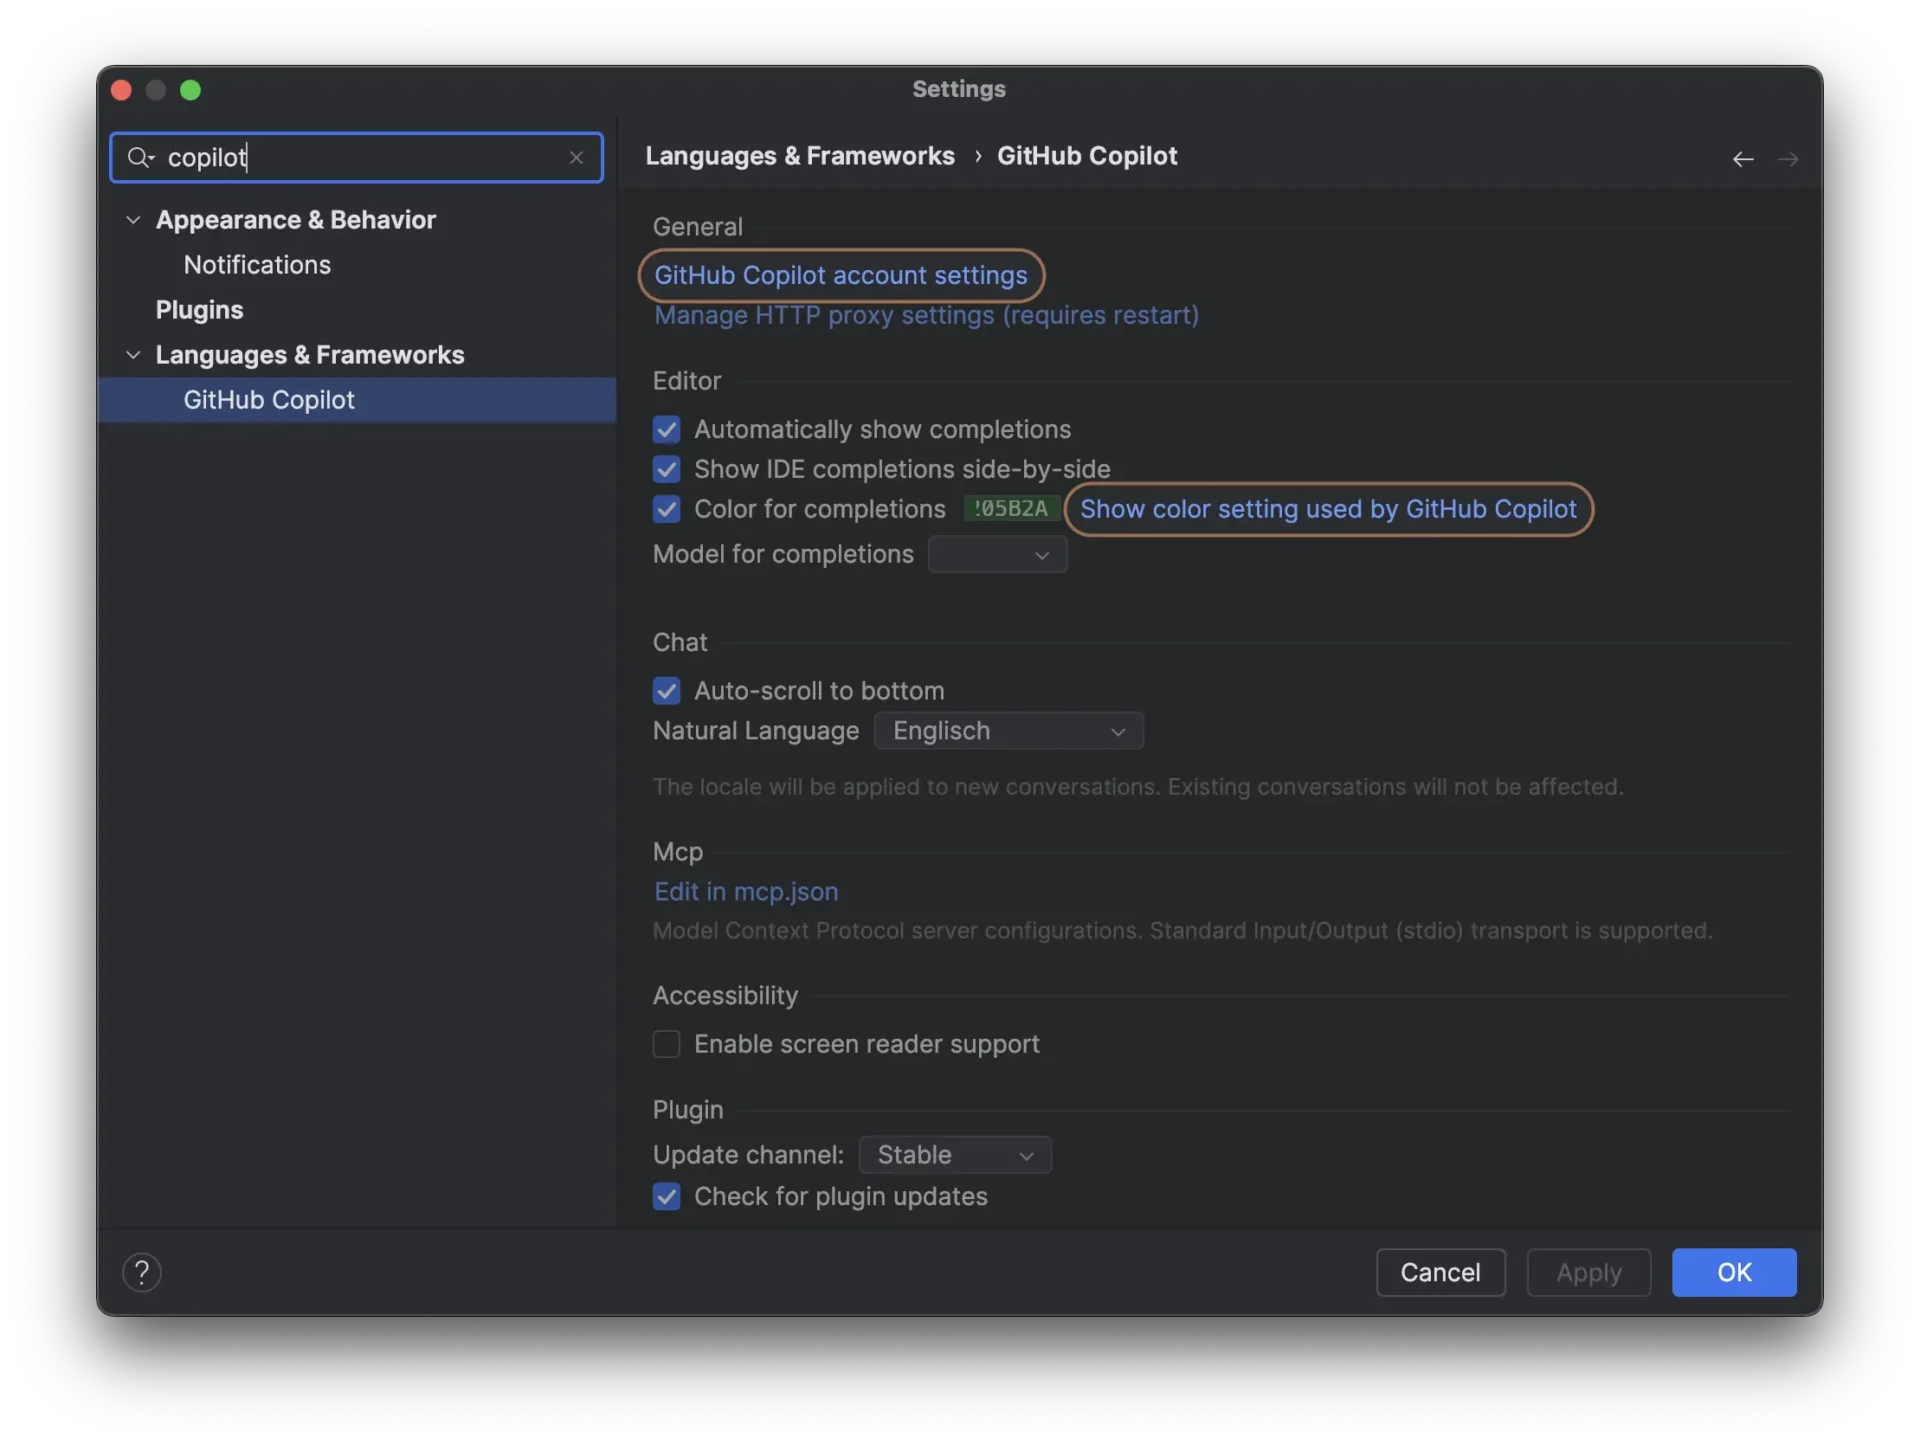Open the Edit in mcp.json link
This screenshot has height=1444, width=1920.
(x=746, y=891)
